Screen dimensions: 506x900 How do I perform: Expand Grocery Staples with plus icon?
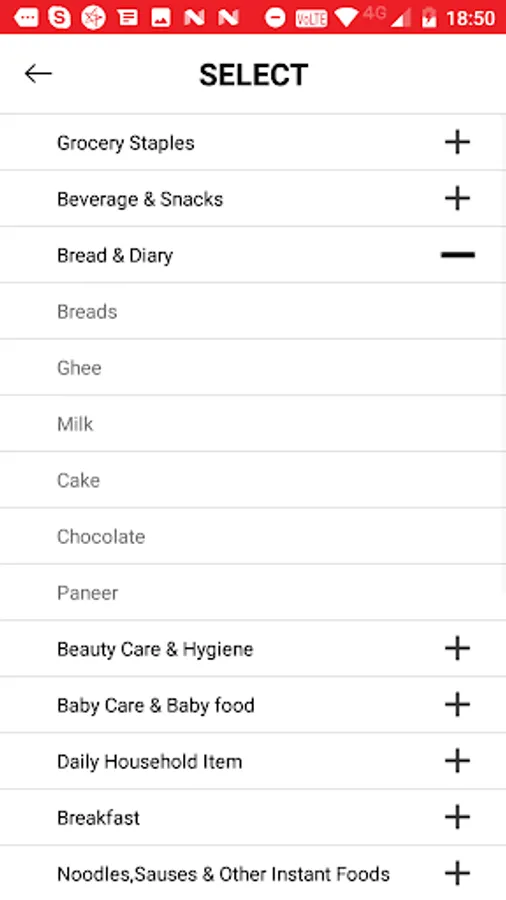coord(457,142)
